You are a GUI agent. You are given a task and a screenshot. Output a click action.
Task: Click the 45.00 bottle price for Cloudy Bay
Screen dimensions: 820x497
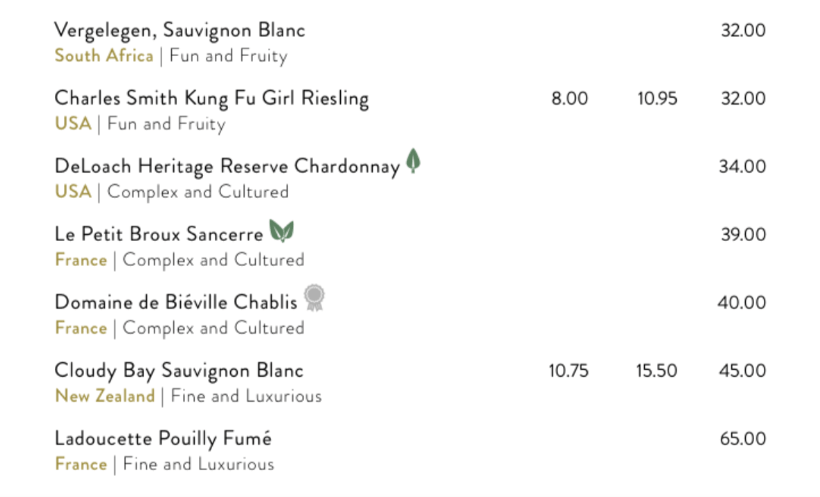pos(742,371)
